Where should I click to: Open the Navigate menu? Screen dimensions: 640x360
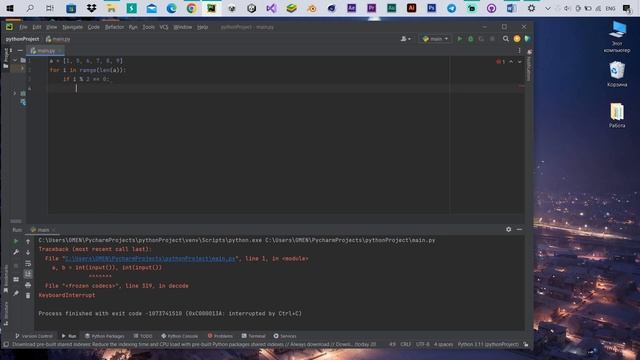72,27
